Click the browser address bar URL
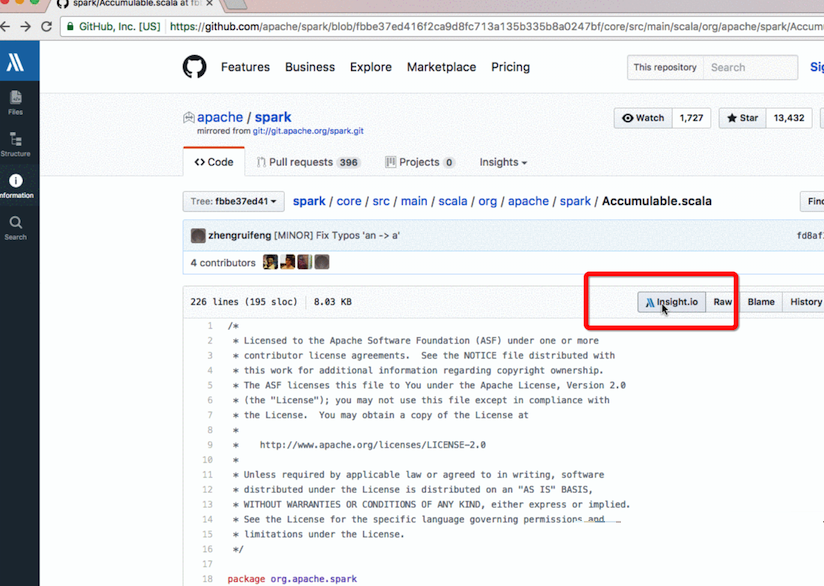 497,26
